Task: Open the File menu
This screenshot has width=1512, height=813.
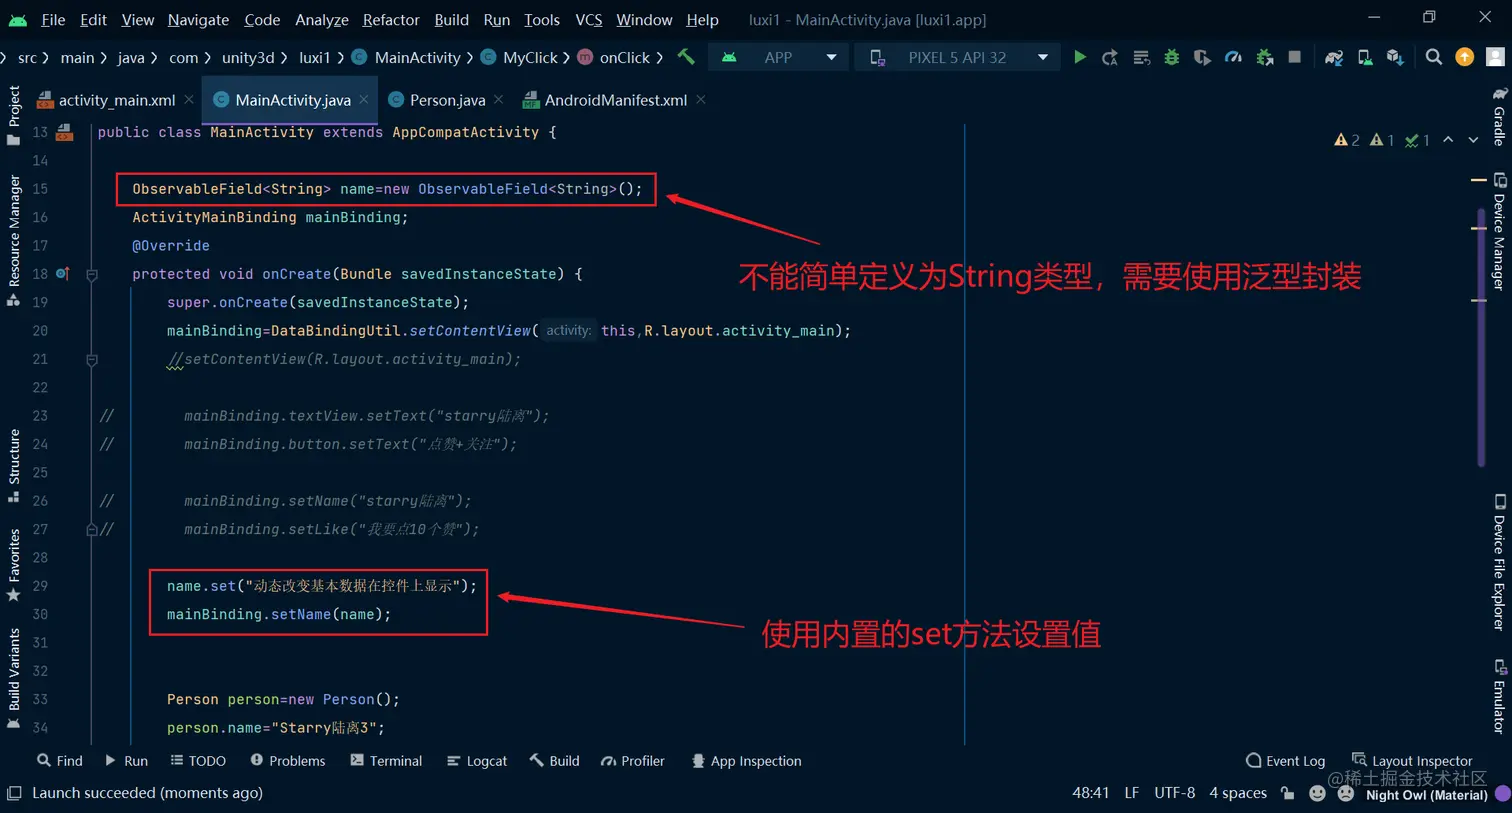Action: (x=53, y=20)
